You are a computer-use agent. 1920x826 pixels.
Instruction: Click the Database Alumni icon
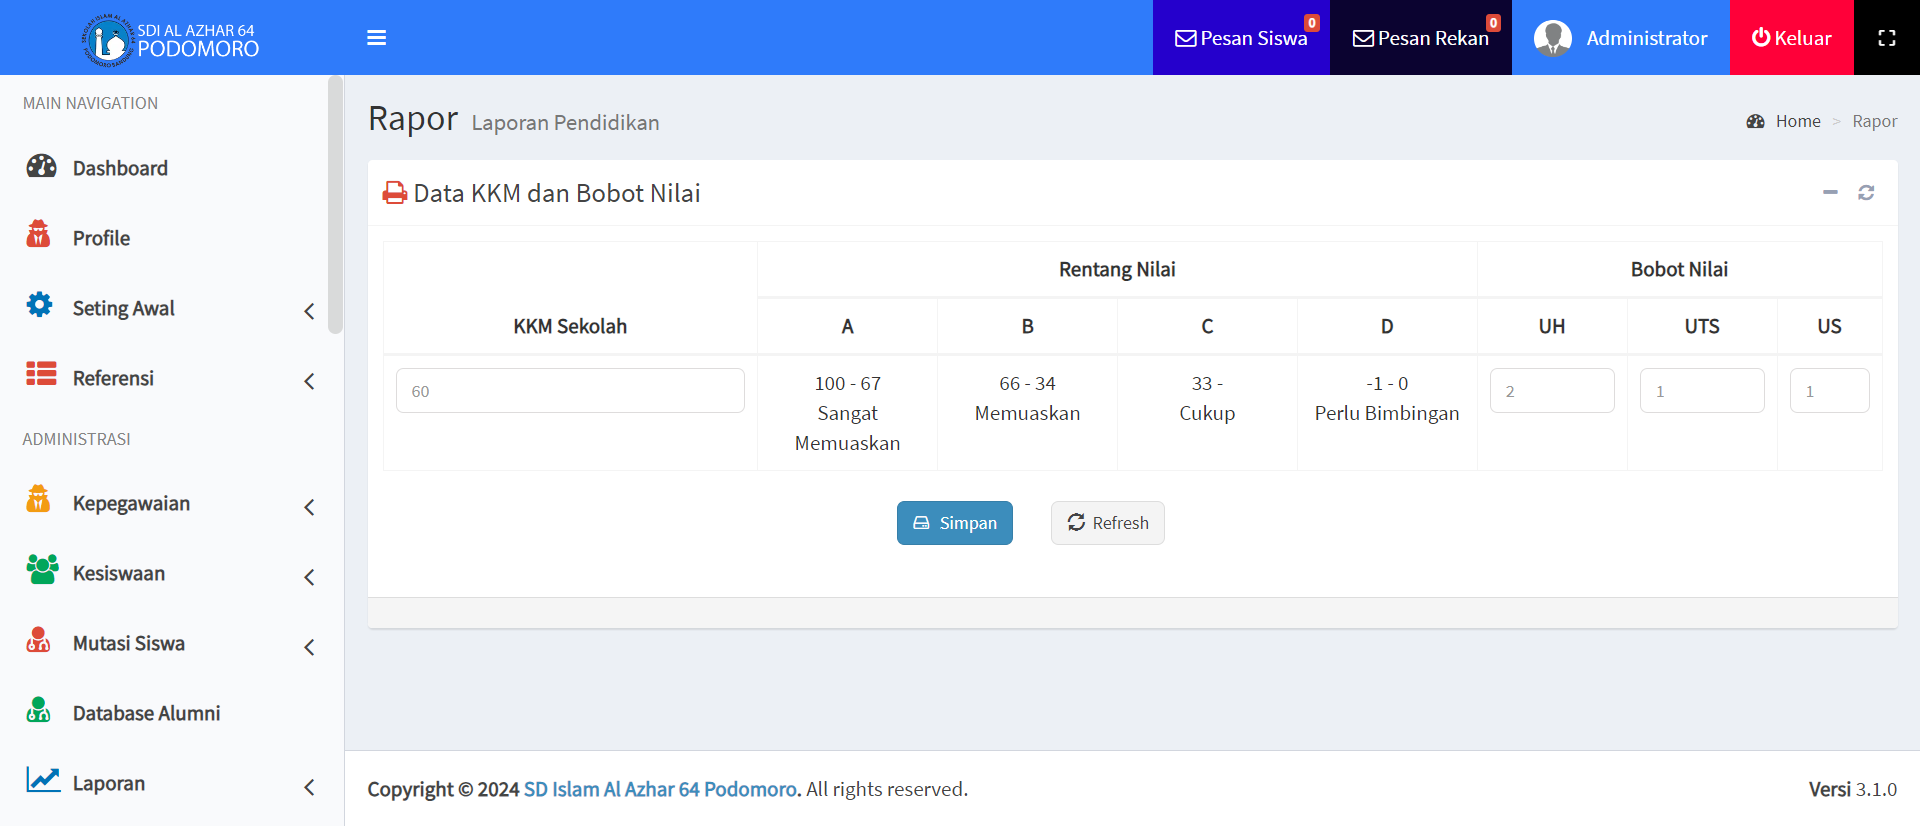pyautogui.click(x=39, y=711)
